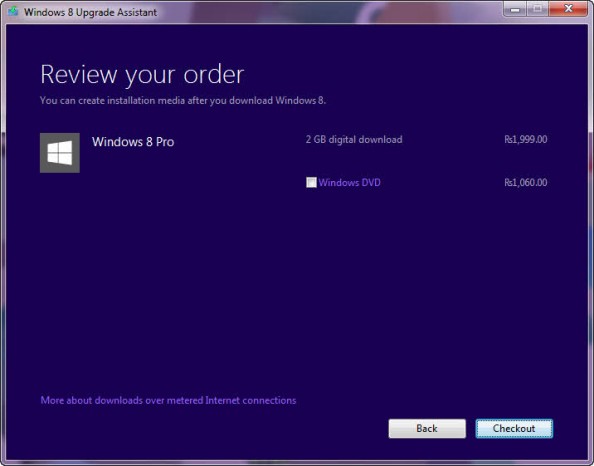The image size is (594, 466).
Task: Select the Windows 8 Pro product name
Action: click(133, 142)
